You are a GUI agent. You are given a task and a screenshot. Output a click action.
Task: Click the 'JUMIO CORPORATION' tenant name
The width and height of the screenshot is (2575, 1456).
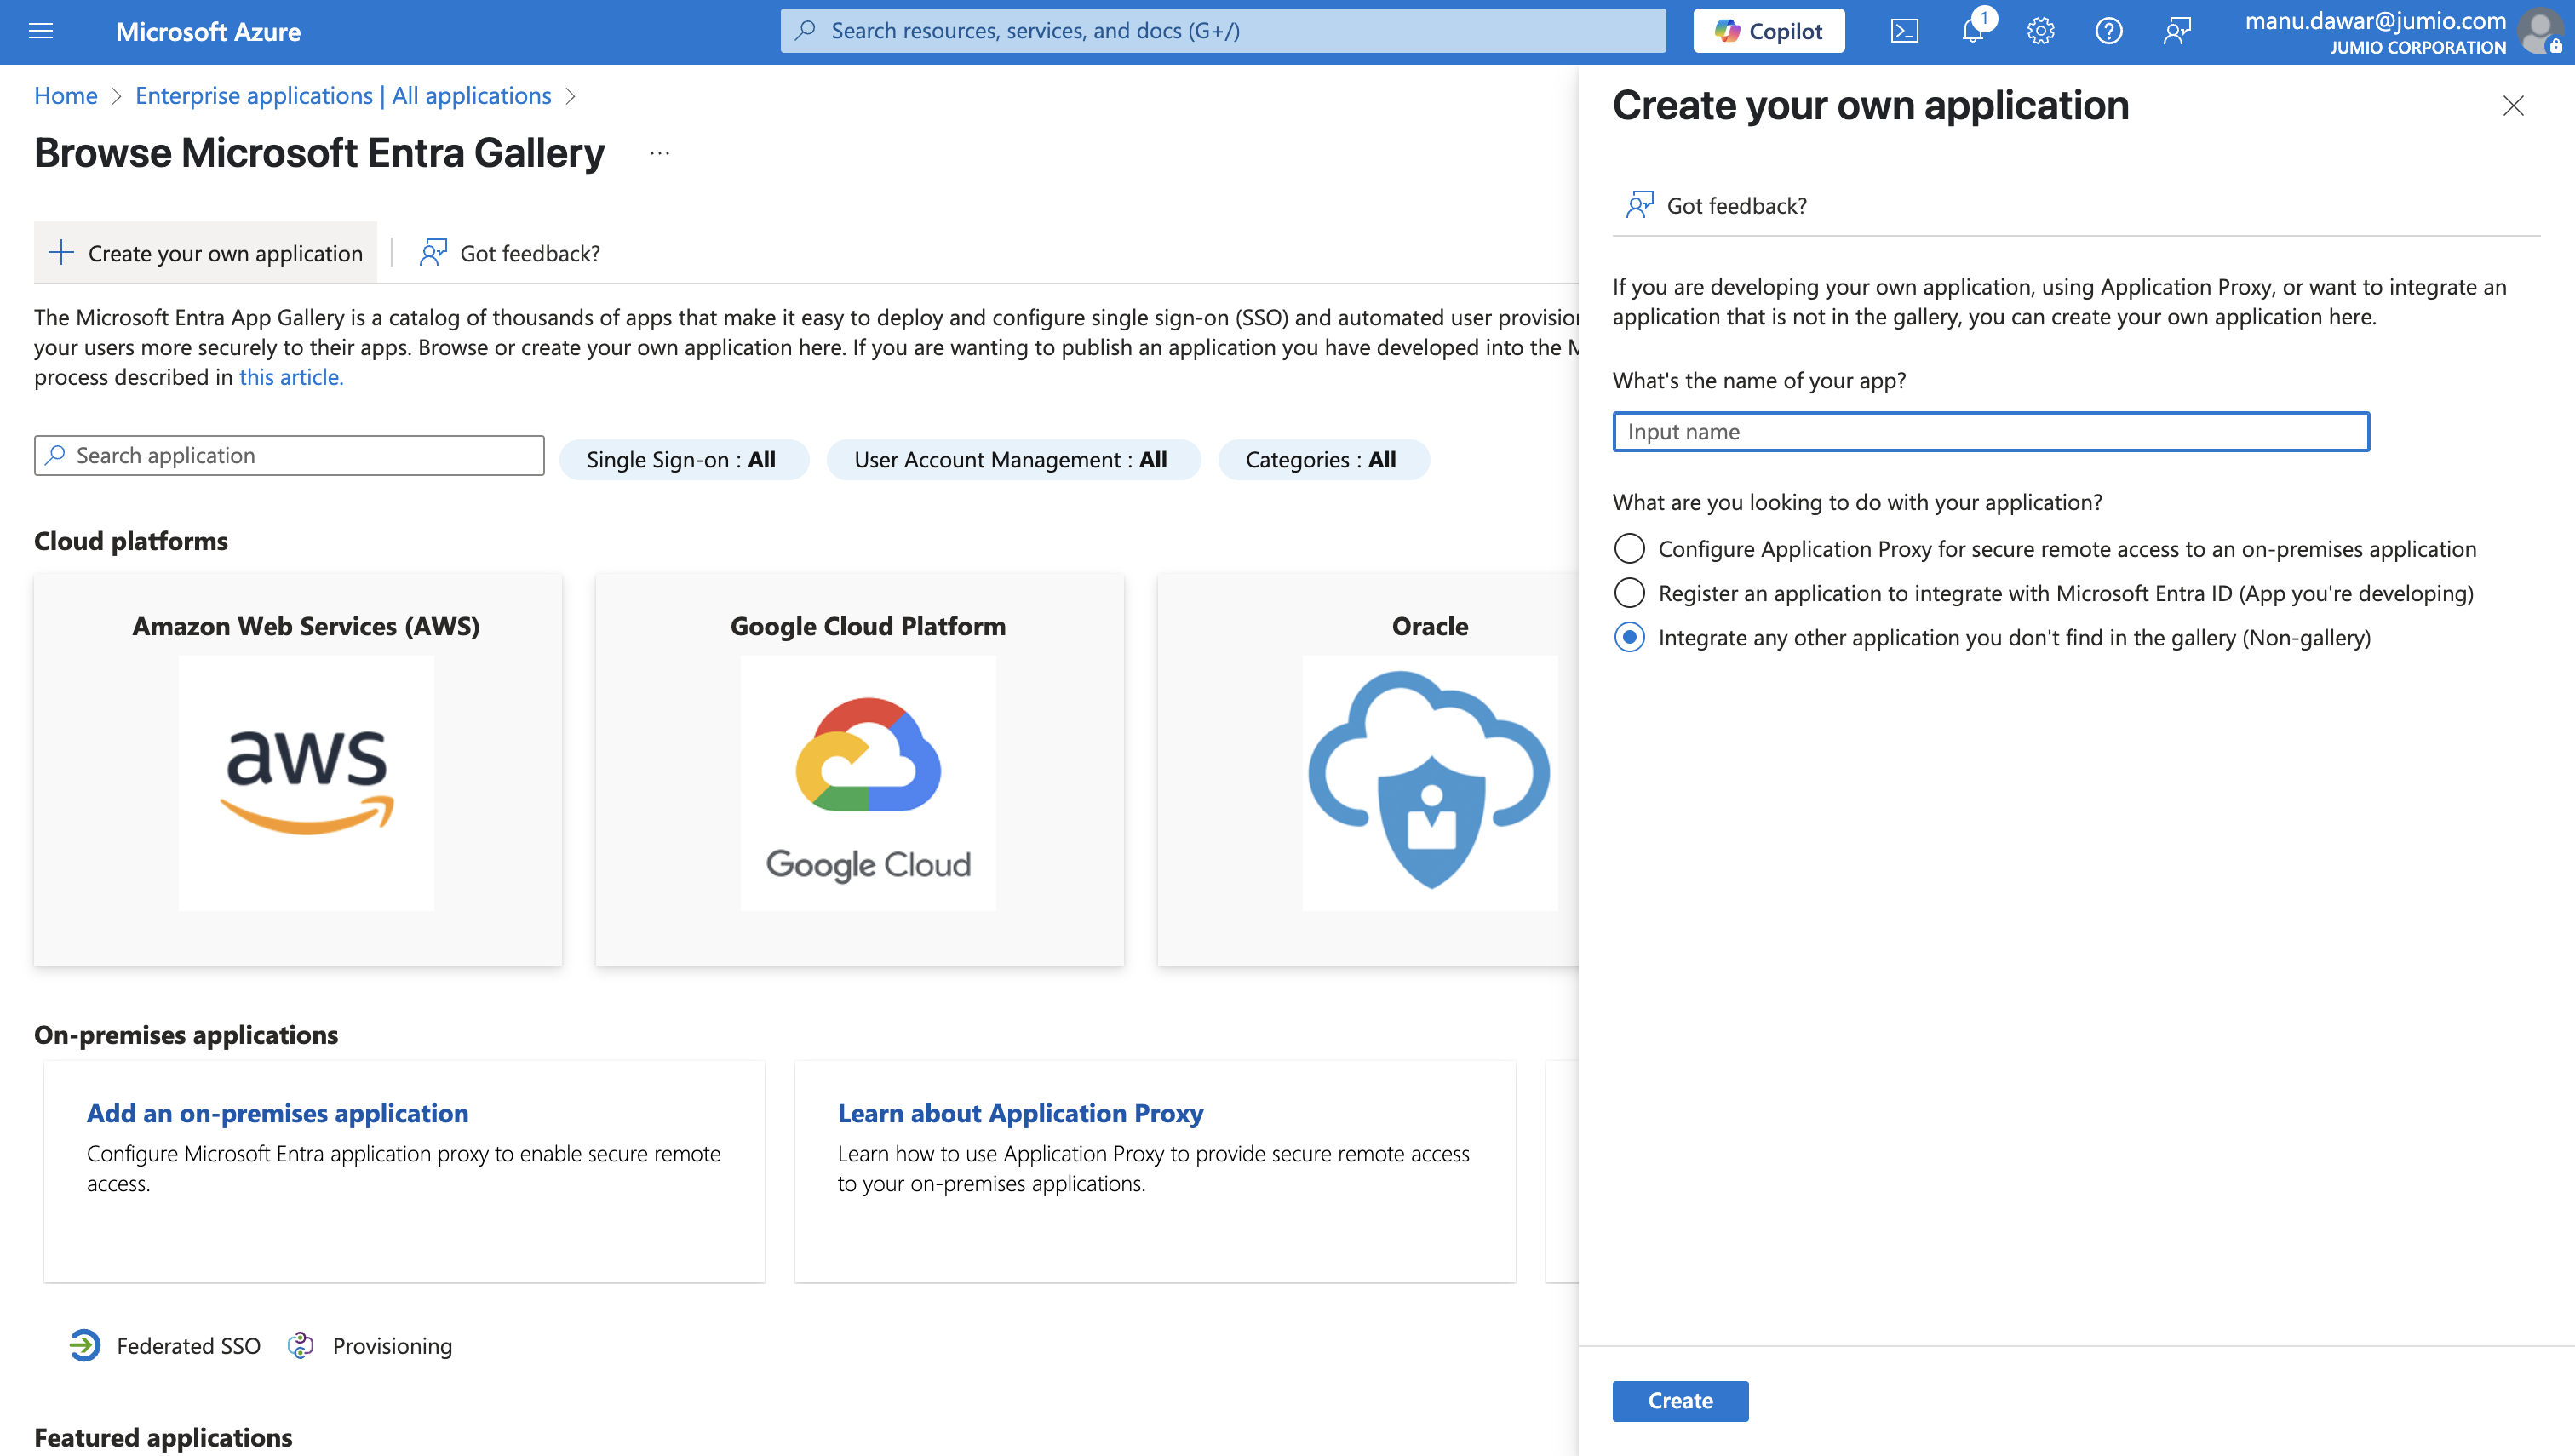pos(2418,47)
